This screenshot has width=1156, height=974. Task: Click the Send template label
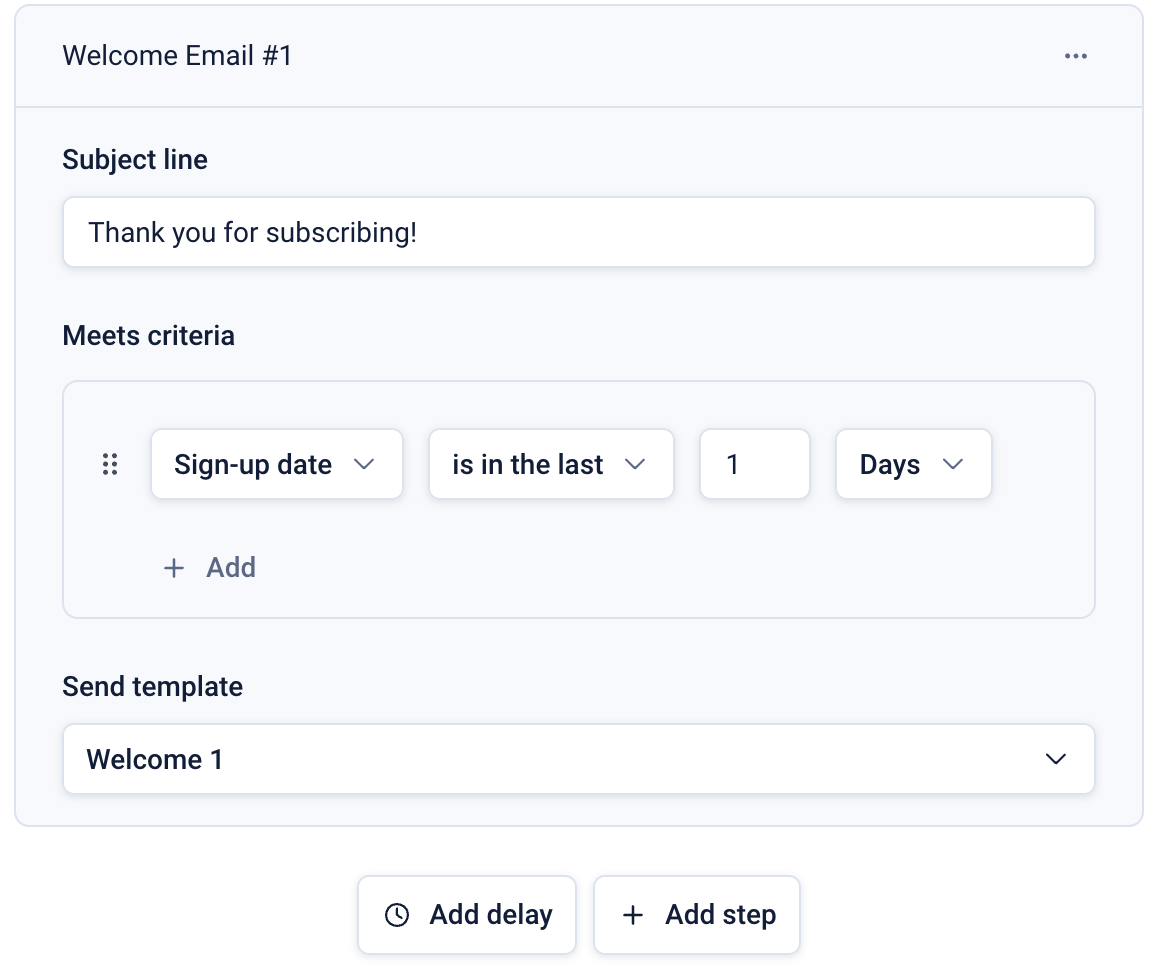tap(152, 687)
